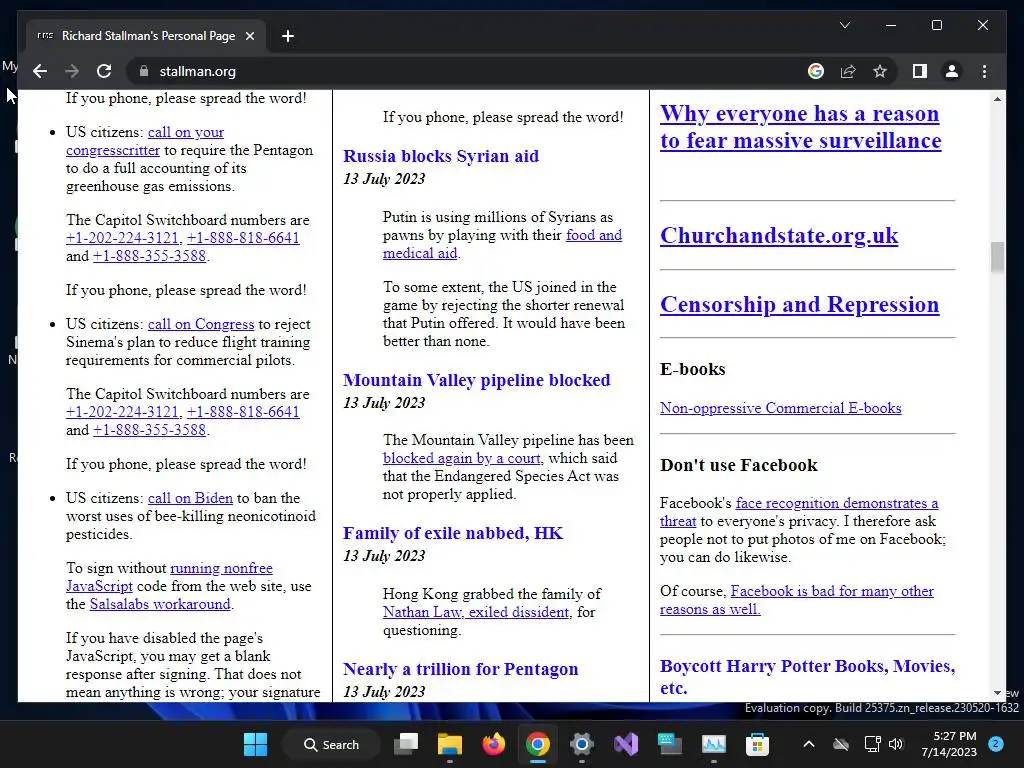Launch Firefox from the taskbar
1024x768 pixels.
point(494,744)
